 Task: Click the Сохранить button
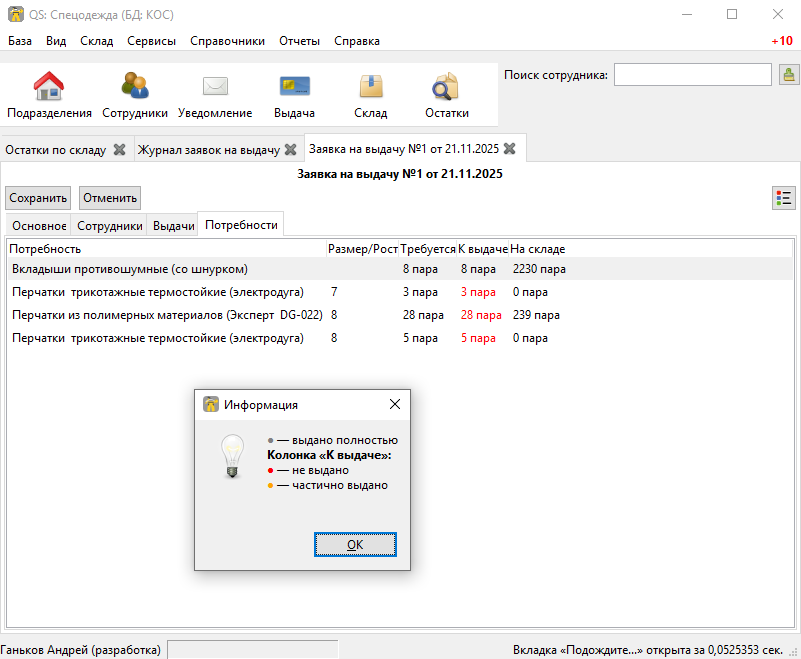[38, 198]
